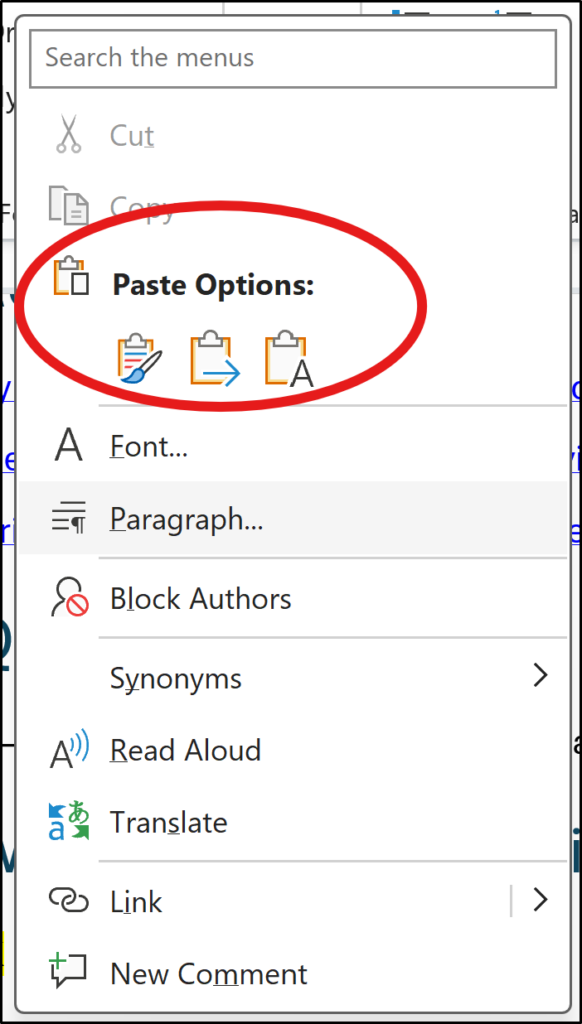The image size is (582, 1024).
Task: Select the Keep Text Only paste icon
Action: (x=287, y=357)
